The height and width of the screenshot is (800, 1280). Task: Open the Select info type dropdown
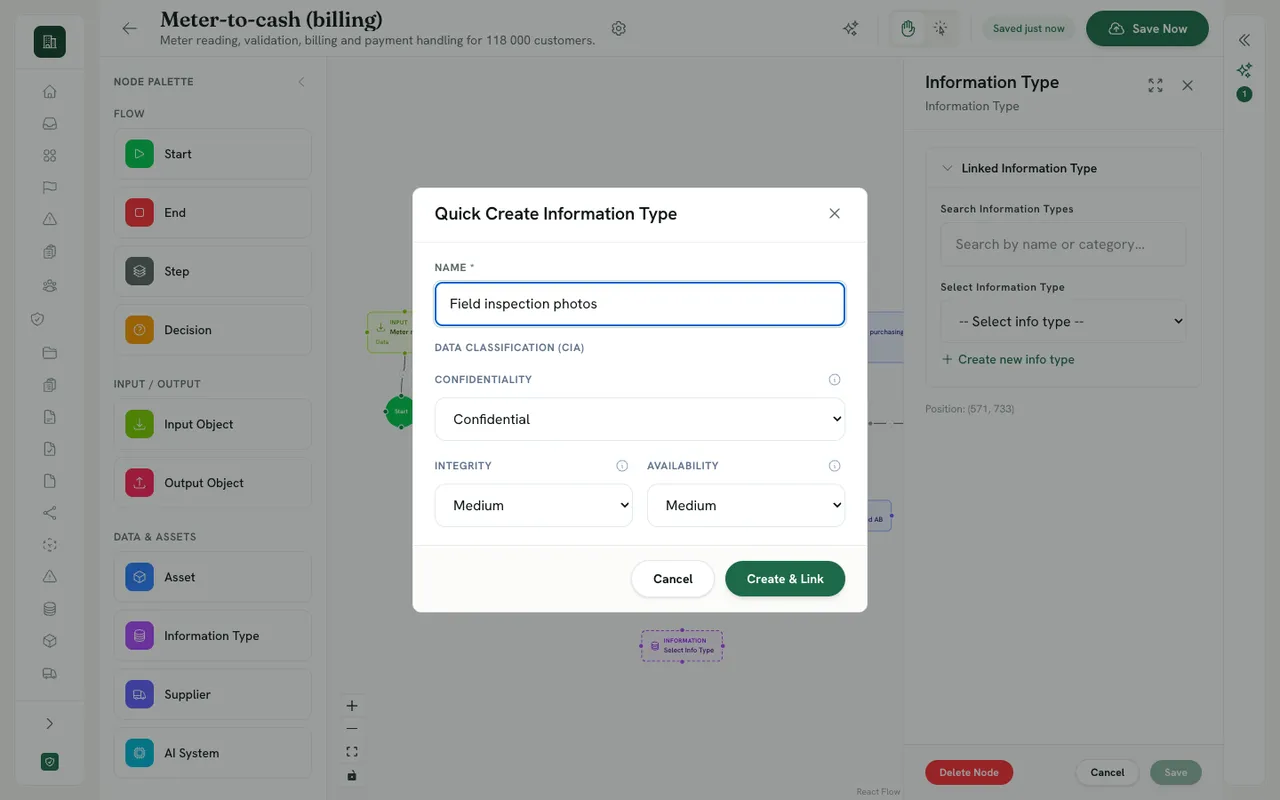1063,322
